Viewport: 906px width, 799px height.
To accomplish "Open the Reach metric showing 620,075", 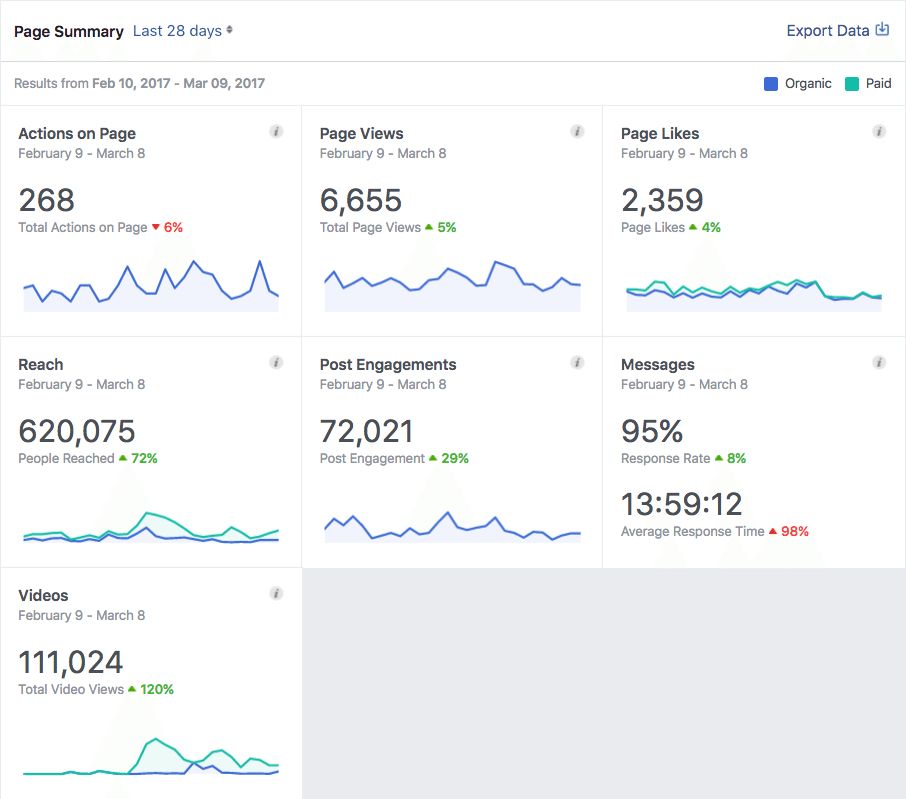I will click(77, 431).
